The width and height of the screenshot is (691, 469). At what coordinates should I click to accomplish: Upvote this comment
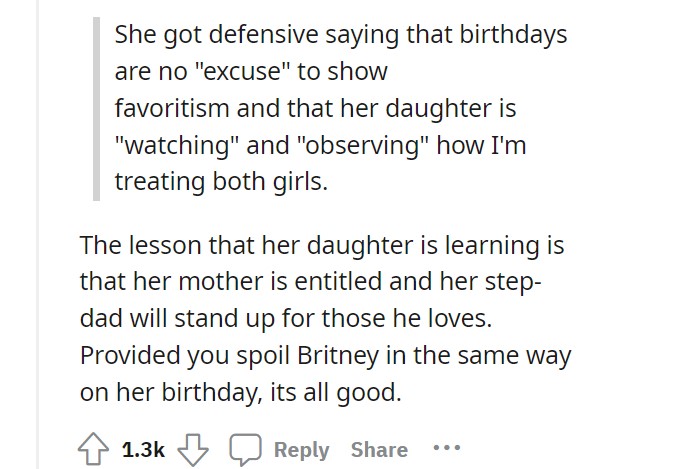pyautogui.click(x=93, y=449)
